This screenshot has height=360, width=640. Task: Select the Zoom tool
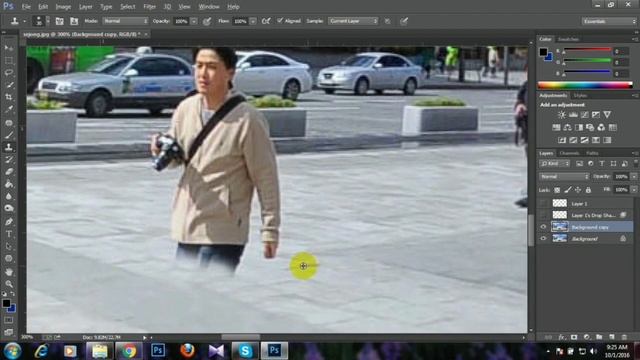(x=9, y=284)
